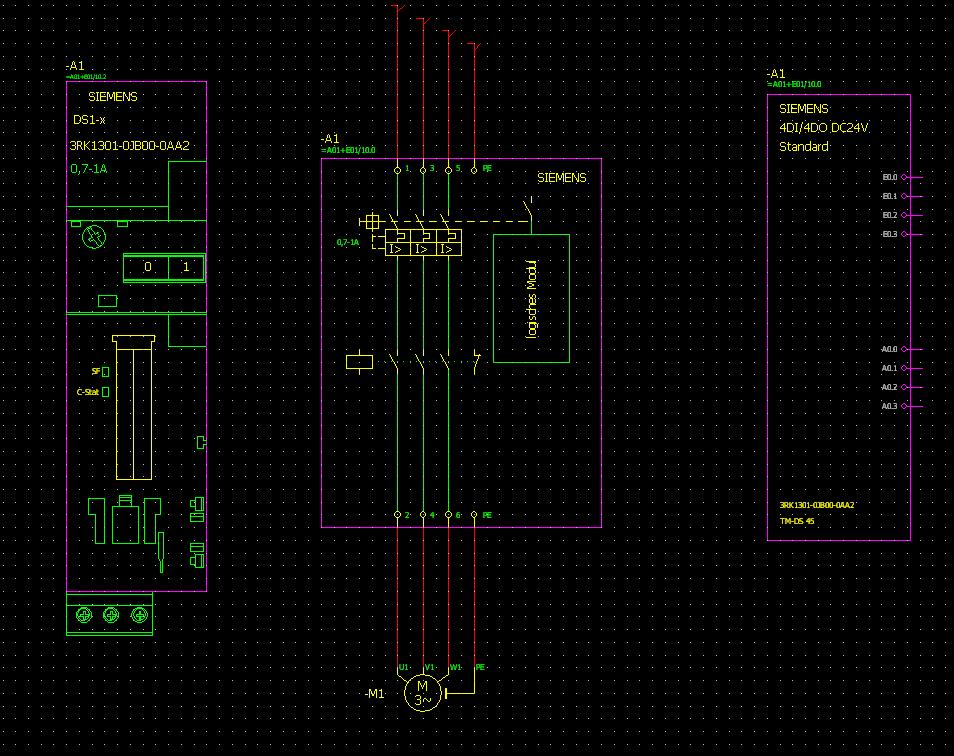The width and height of the screenshot is (954, 756).
Task: Select top terminal 5 of motor starter
Action: (448, 170)
